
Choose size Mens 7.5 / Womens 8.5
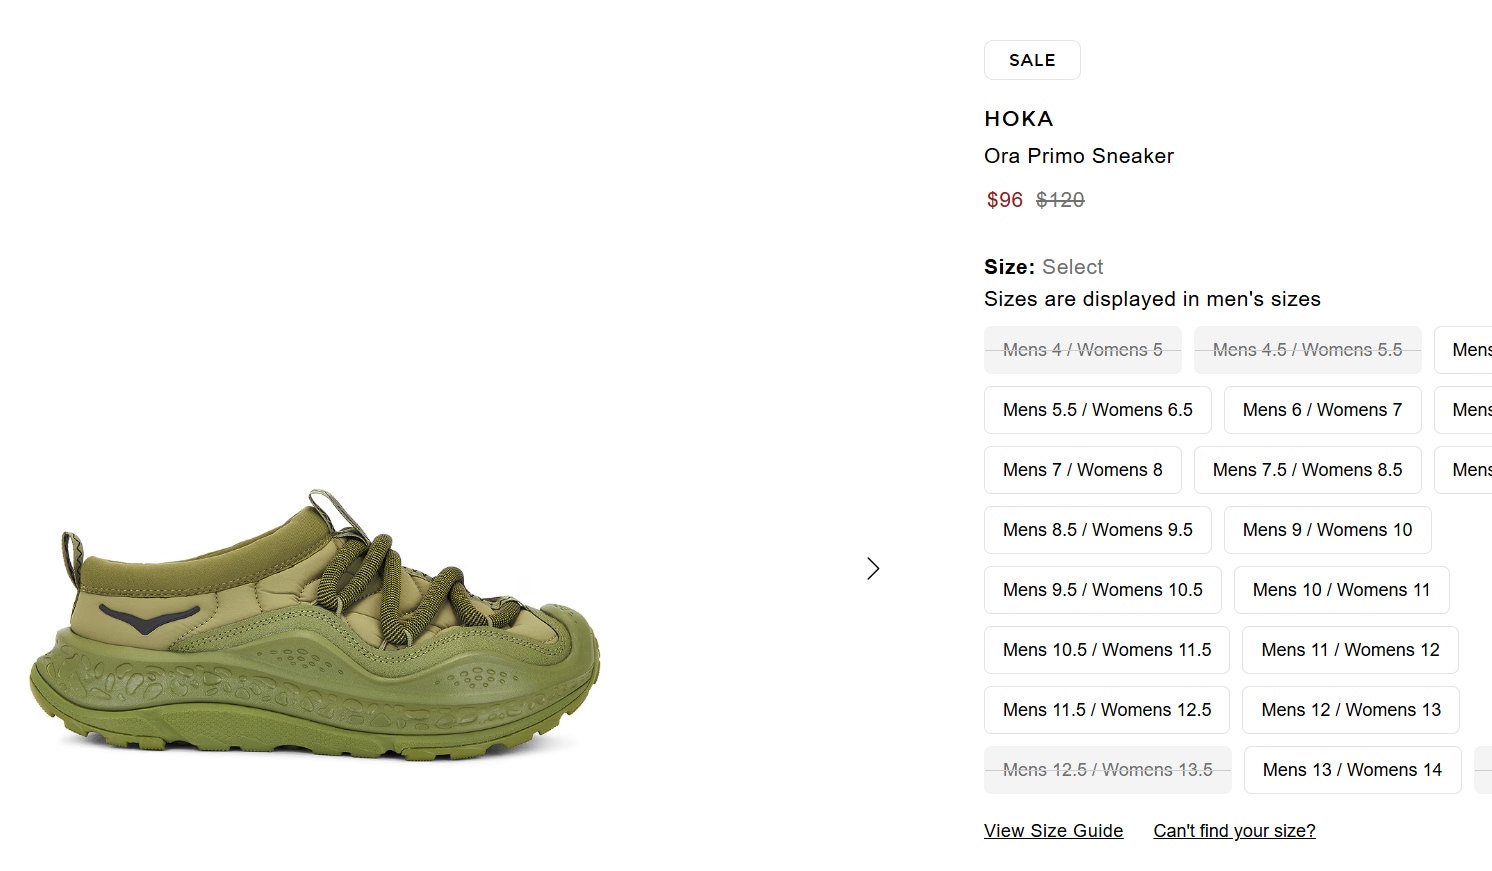click(1307, 470)
